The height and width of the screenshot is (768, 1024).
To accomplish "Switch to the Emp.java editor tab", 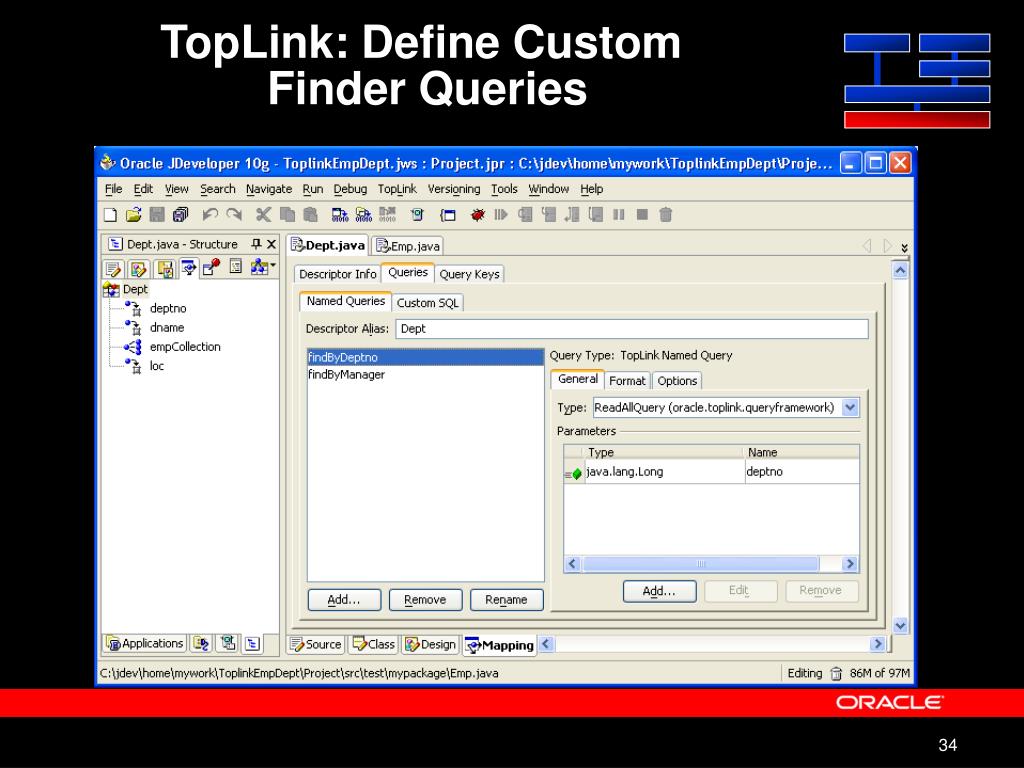I will [x=408, y=246].
